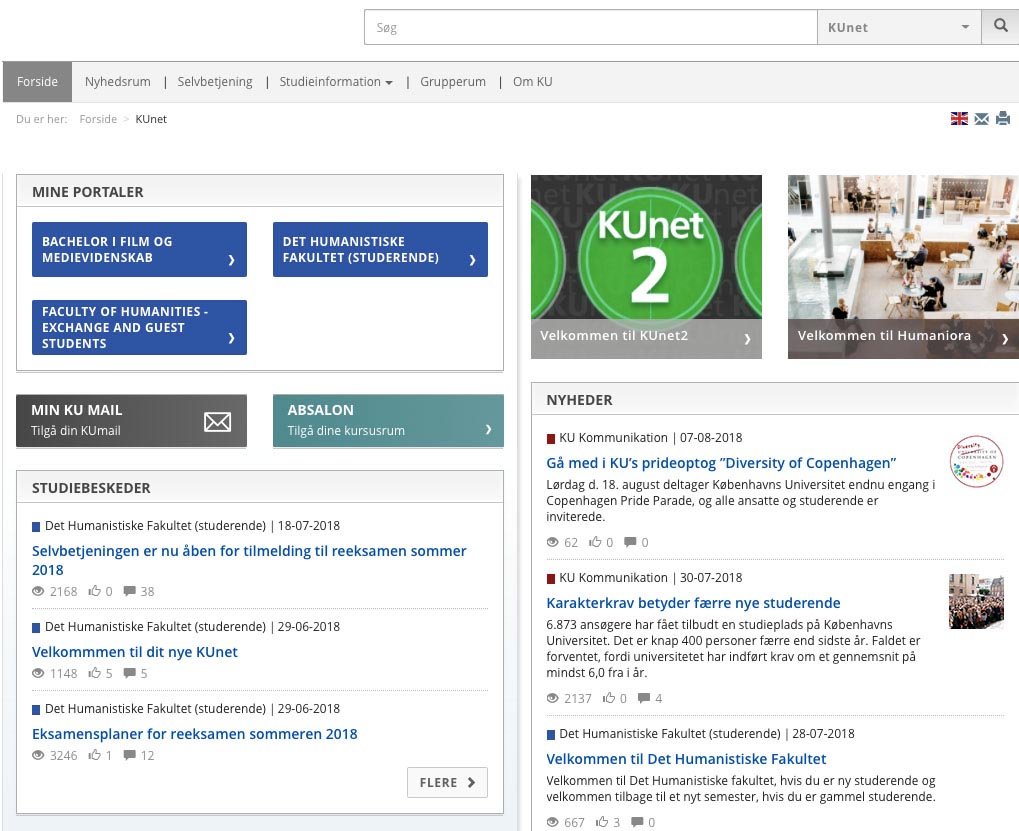Open Absalon course rooms tile
The height and width of the screenshot is (831, 1019).
pyautogui.click(x=388, y=420)
